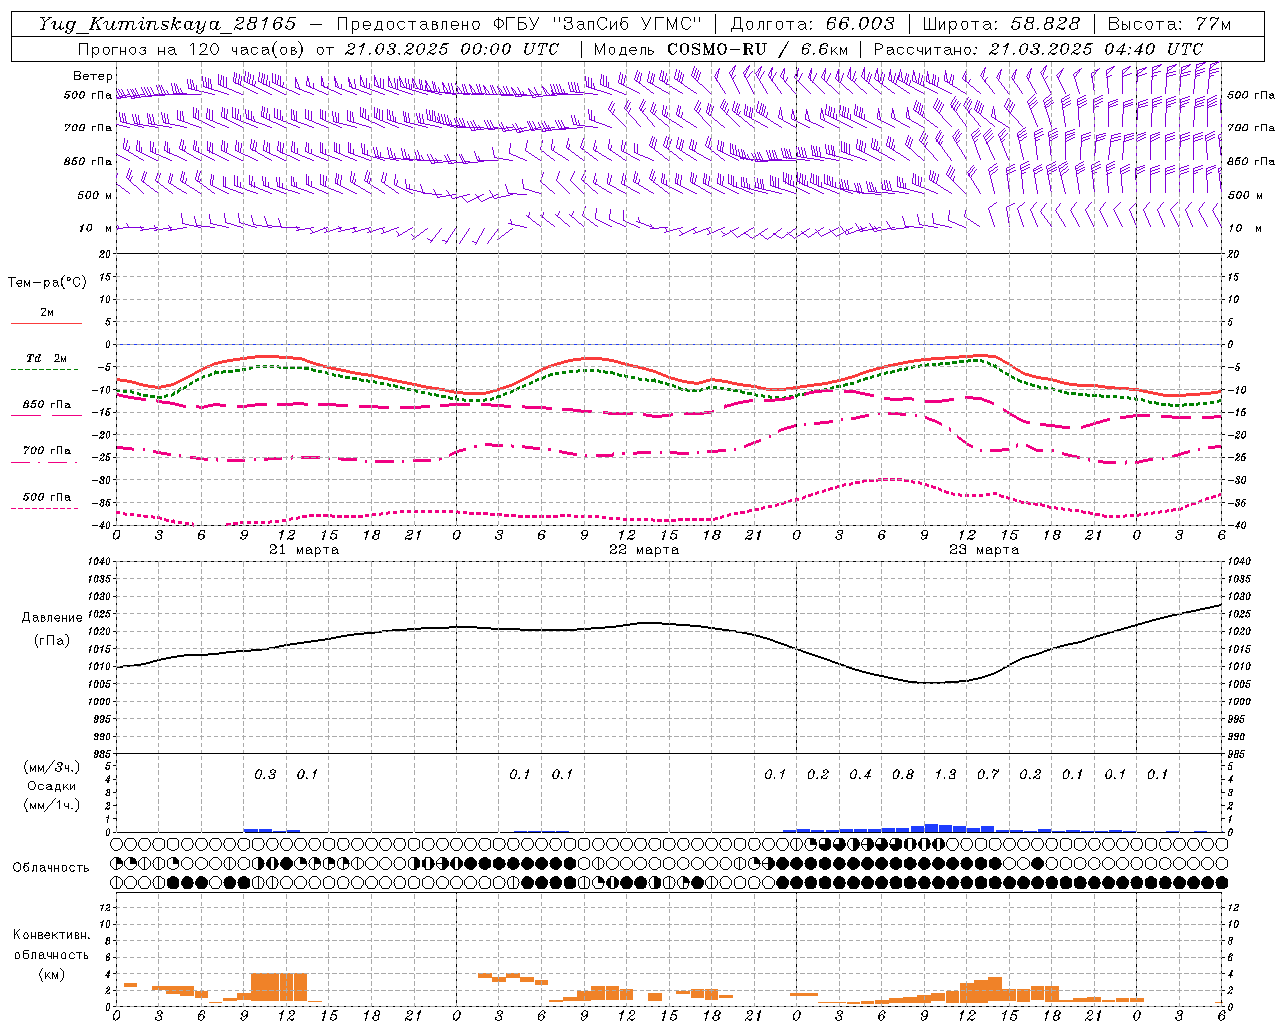Click the Ветер panel label
Image resolution: width=1280 pixels, height=1024 pixels.
tap(93, 76)
